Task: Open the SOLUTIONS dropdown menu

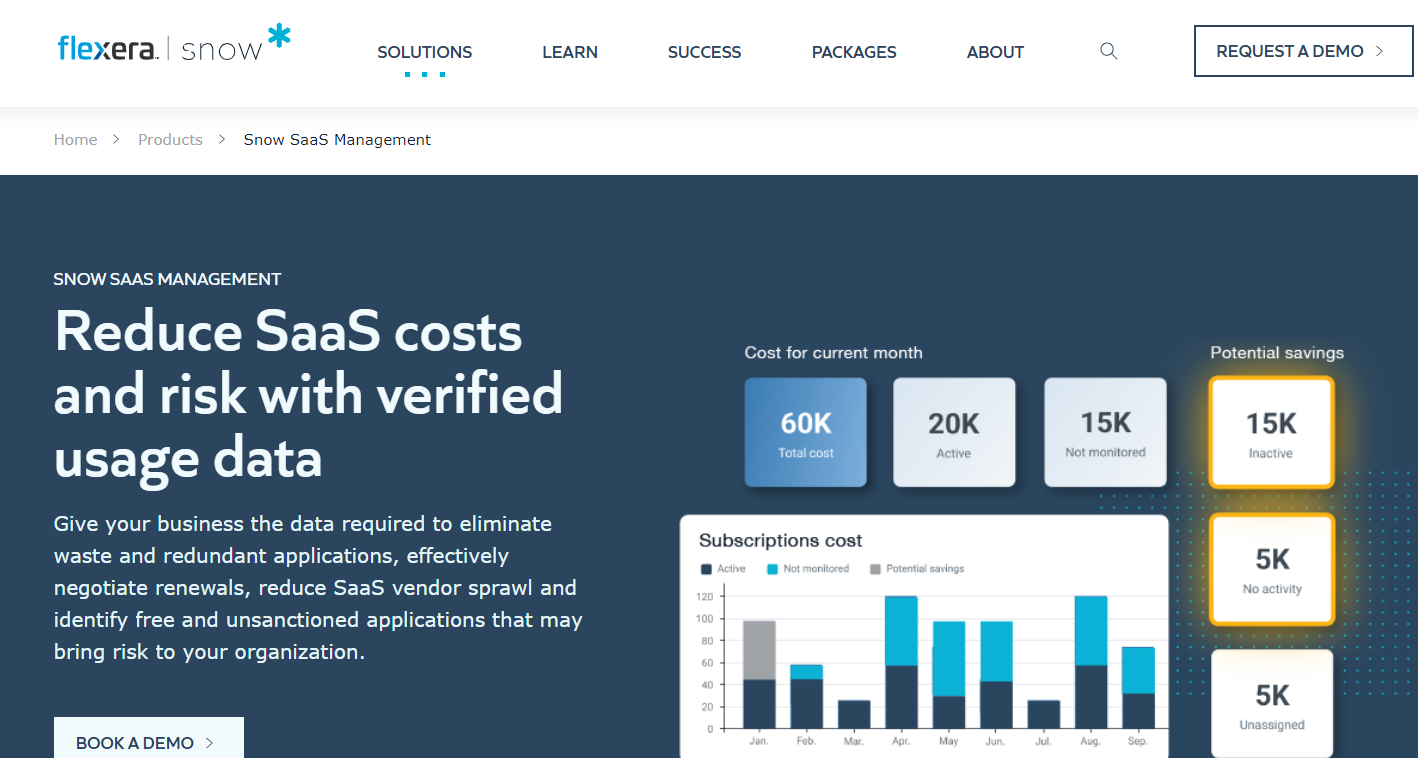Action: point(424,52)
